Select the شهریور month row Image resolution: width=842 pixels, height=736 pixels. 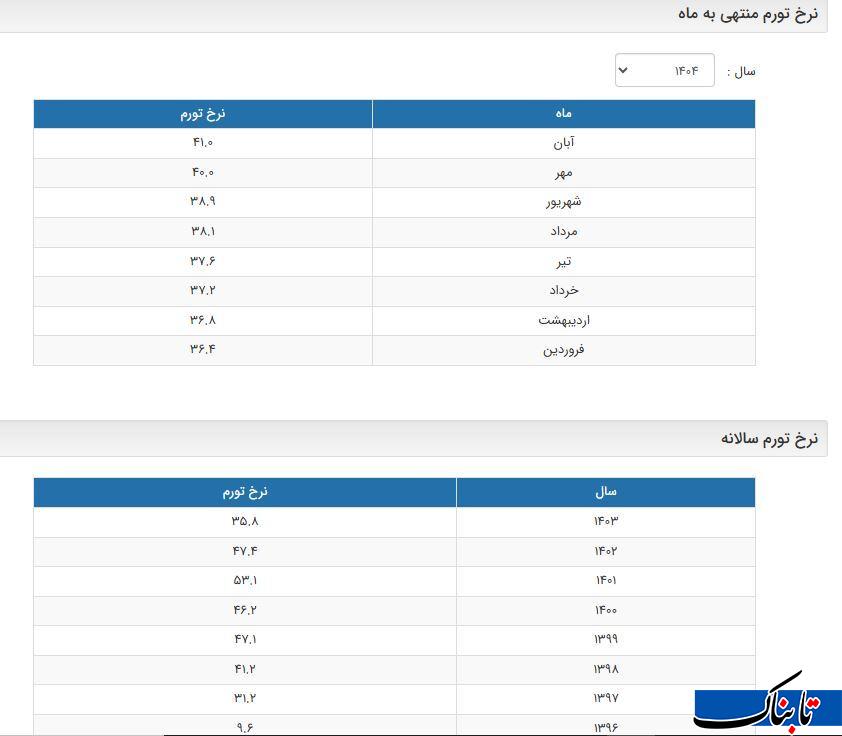pos(563,202)
